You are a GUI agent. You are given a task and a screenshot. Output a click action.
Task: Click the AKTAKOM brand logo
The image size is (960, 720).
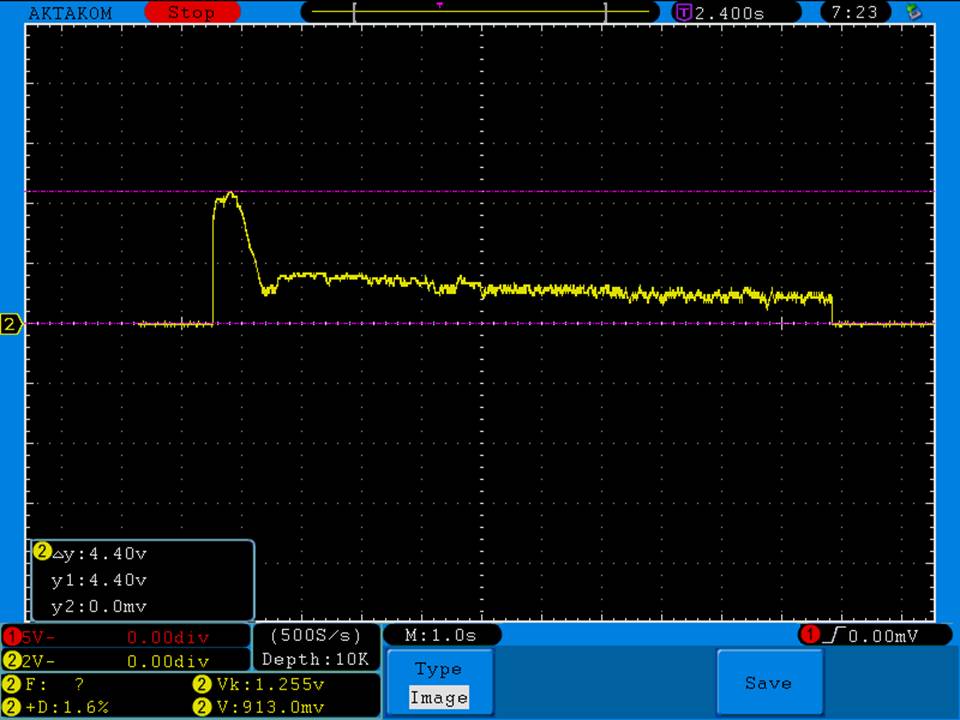coord(70,13)
